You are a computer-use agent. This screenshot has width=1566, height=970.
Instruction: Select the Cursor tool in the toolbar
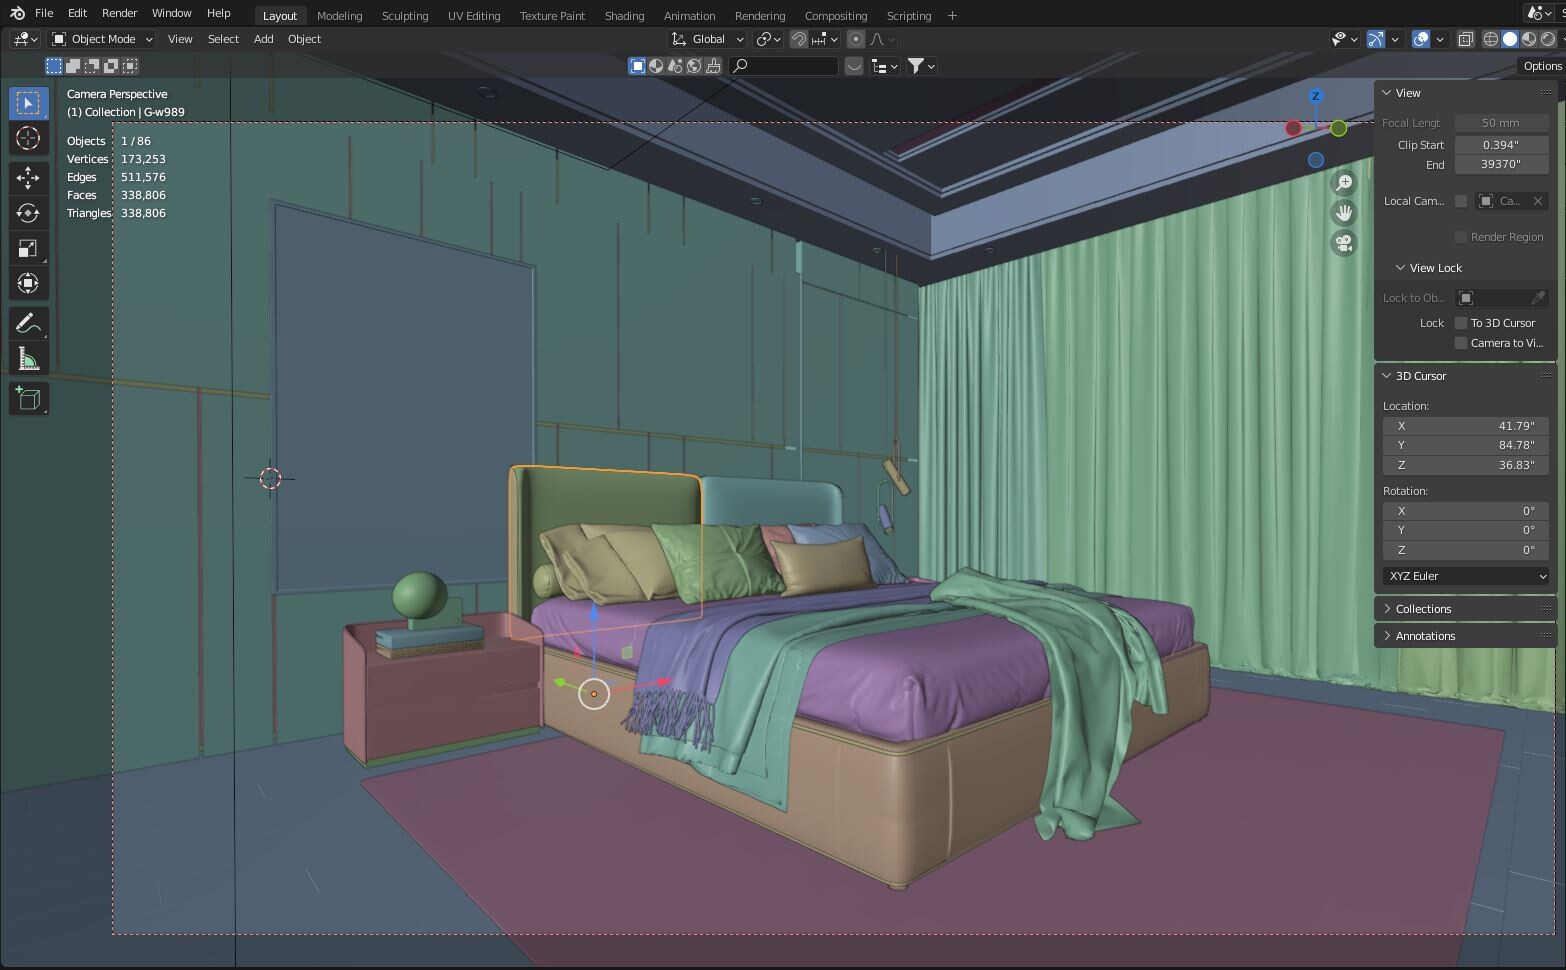pyautogui.click(x=28, y=139)
